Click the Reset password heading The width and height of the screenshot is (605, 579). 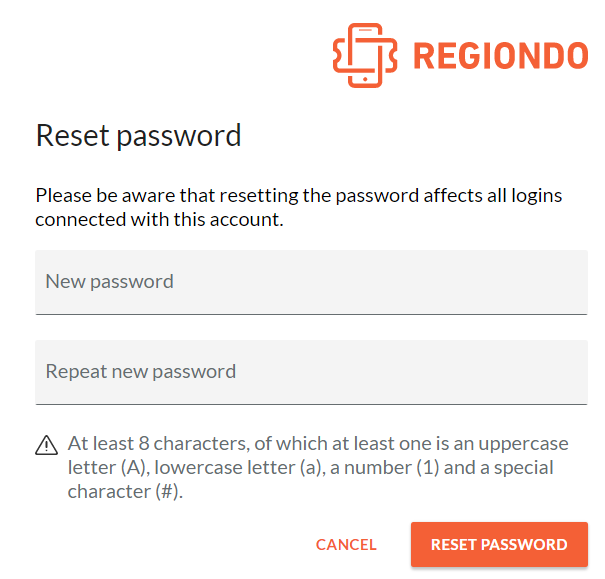point(139,136)
